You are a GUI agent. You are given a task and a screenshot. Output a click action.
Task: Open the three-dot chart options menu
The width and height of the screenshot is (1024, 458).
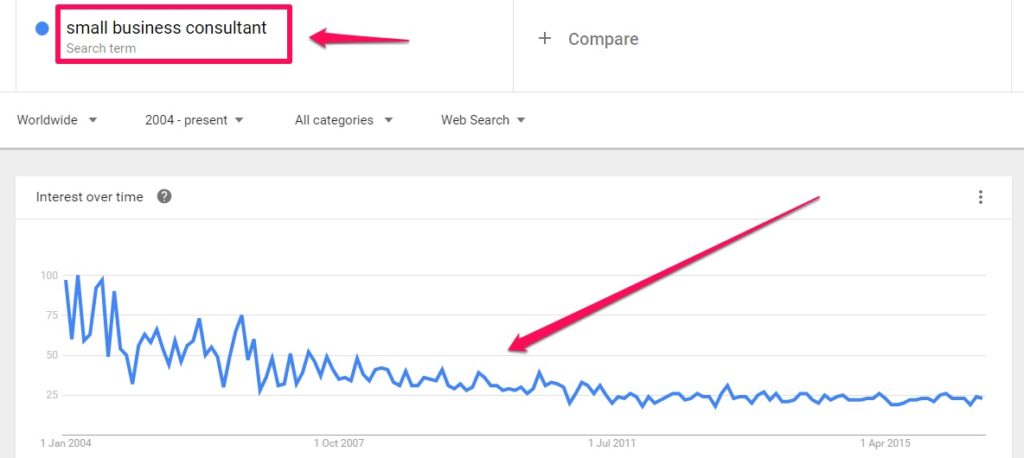point(980,197)
